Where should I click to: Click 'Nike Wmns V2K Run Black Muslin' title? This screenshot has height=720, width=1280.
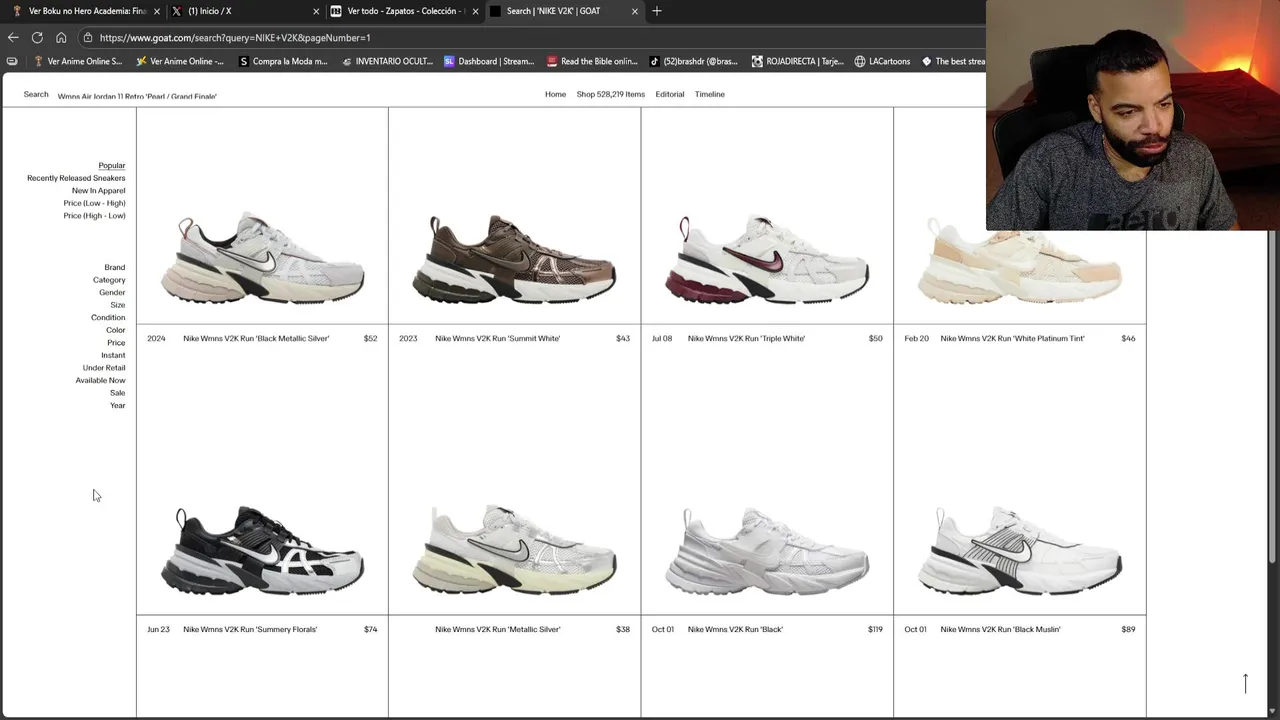(1000, 629)
